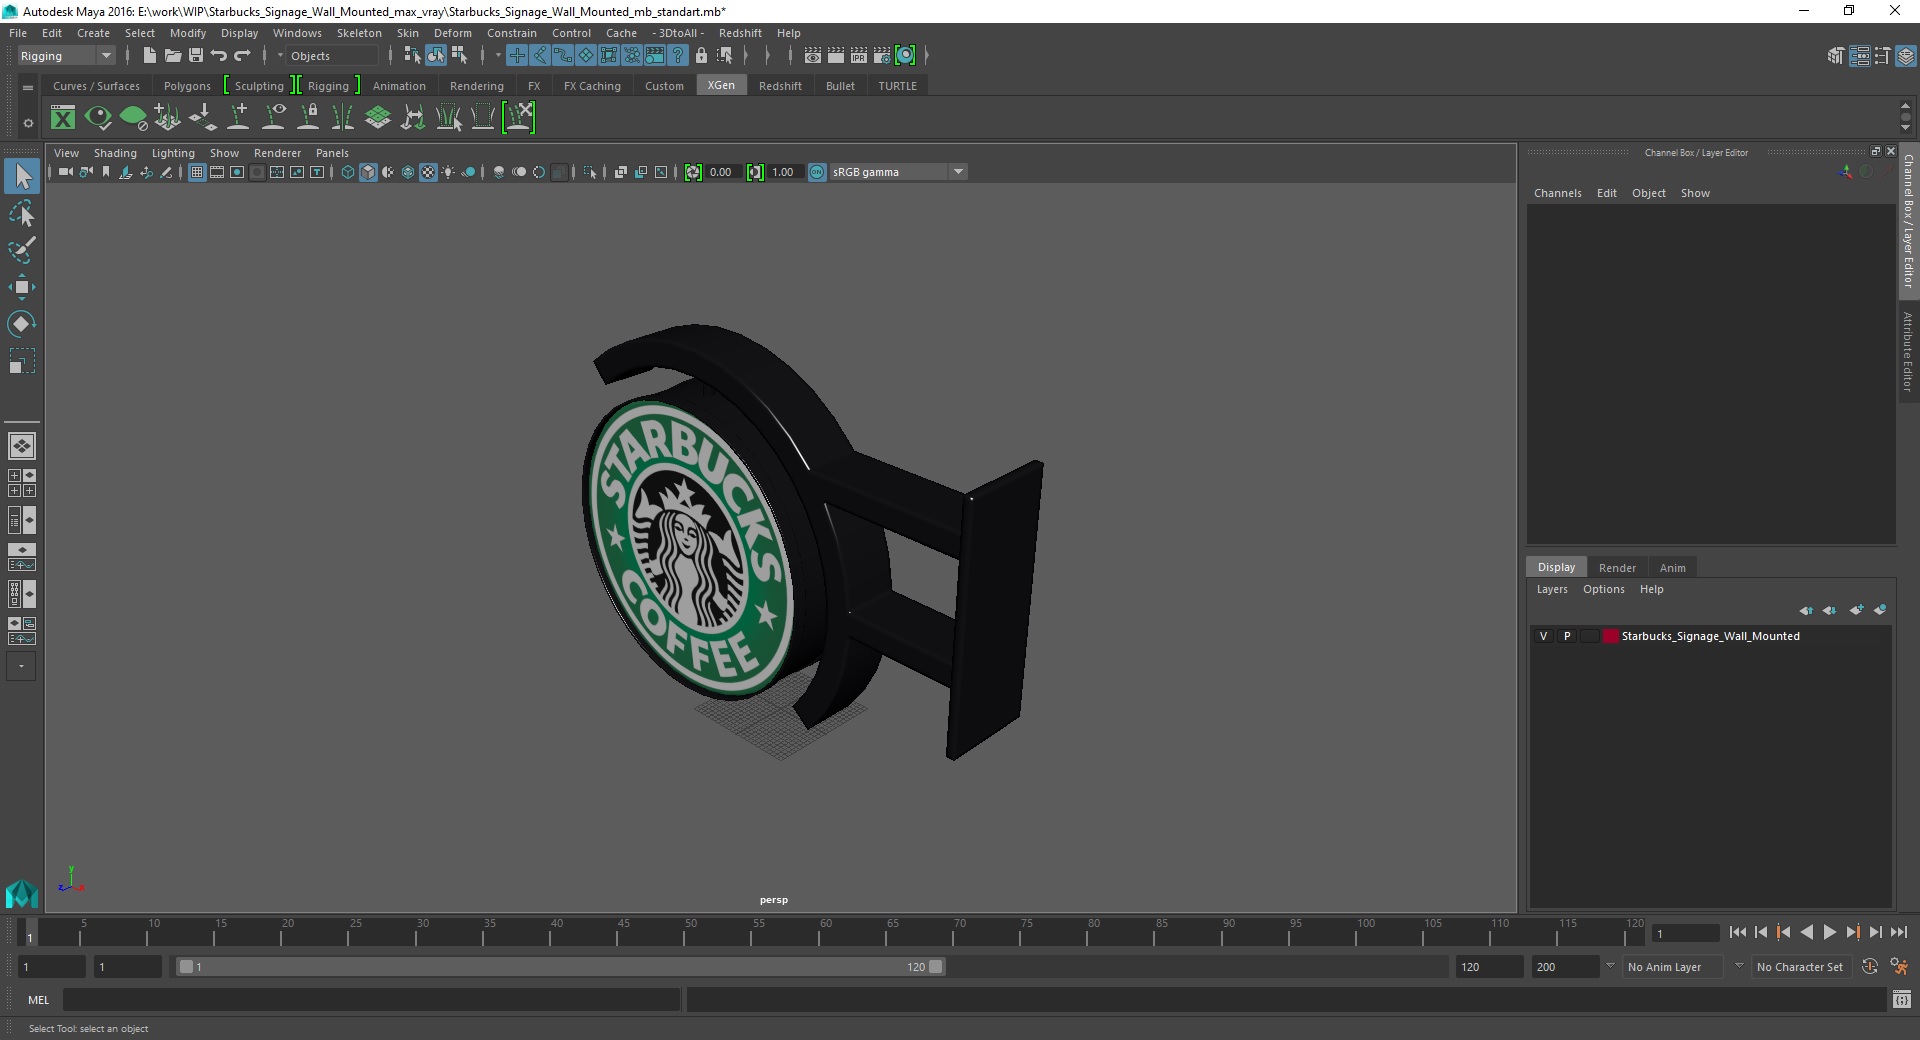The image size is (1920, 1040).
Task: Toggle wireframe cube display button
Action: pos(348,172)
